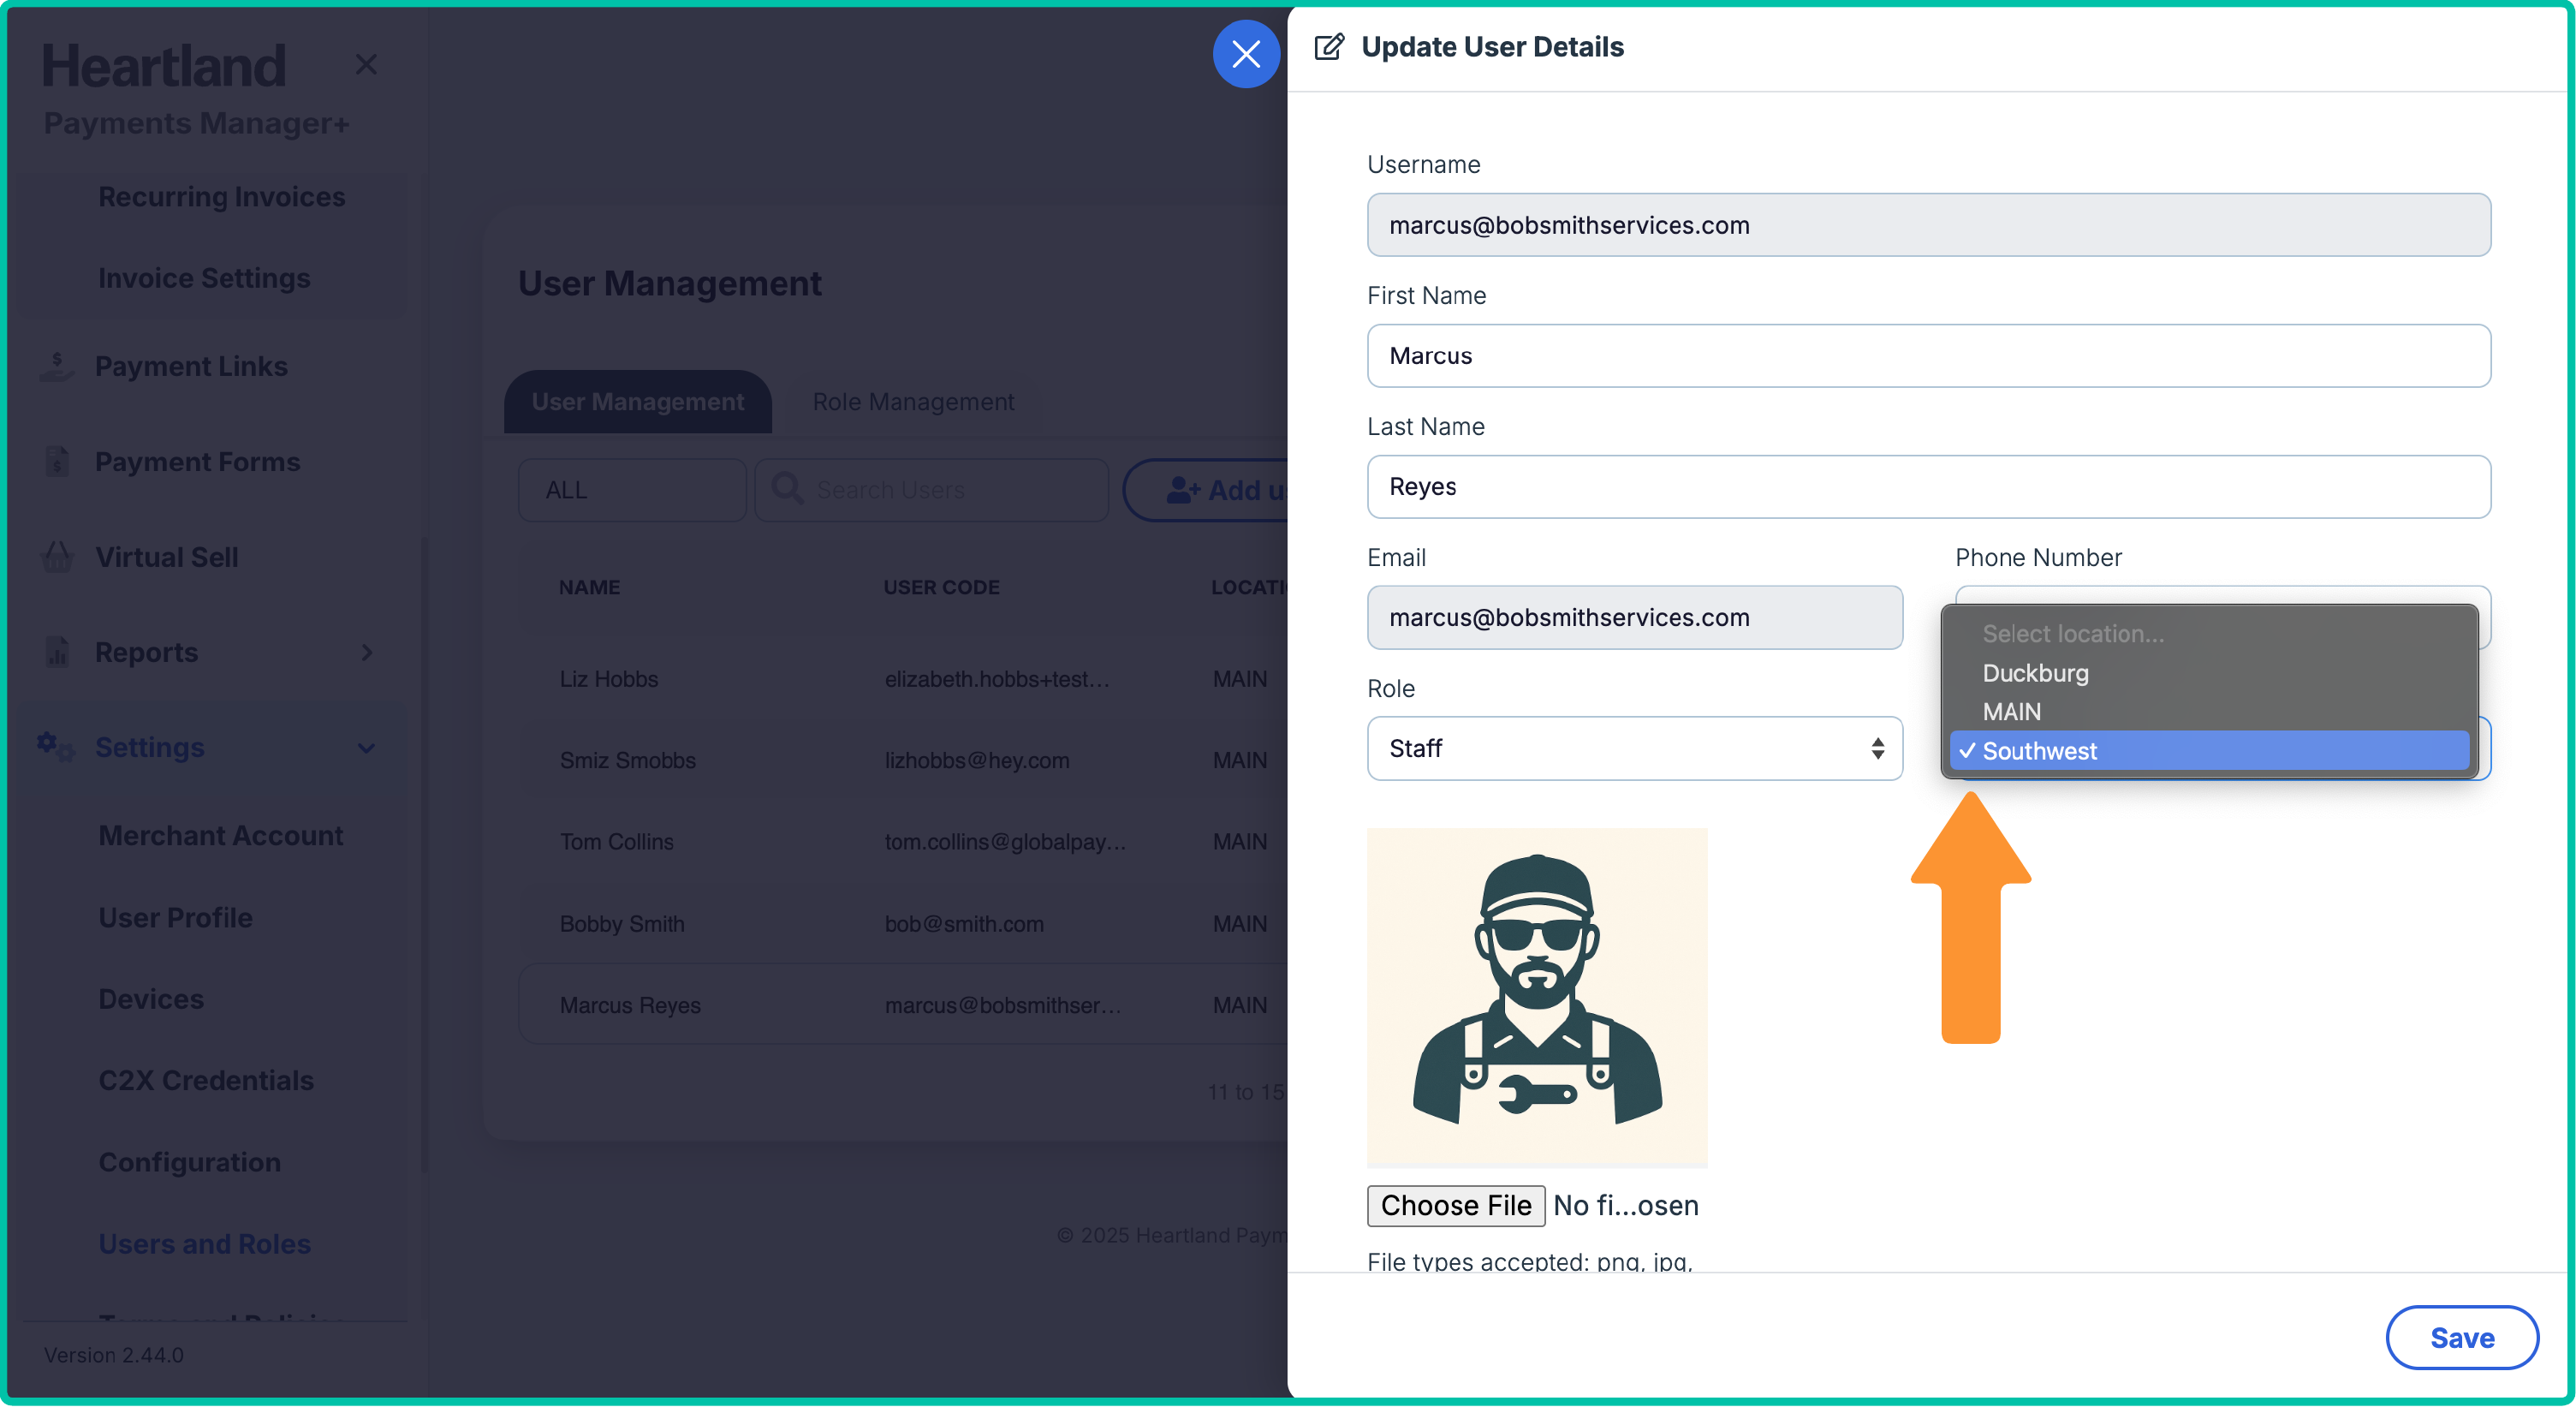The height and width of the screenshot is (1407, 2576).
Task: Click the Smiz Smobbs row name
Action: coord(627,760)
